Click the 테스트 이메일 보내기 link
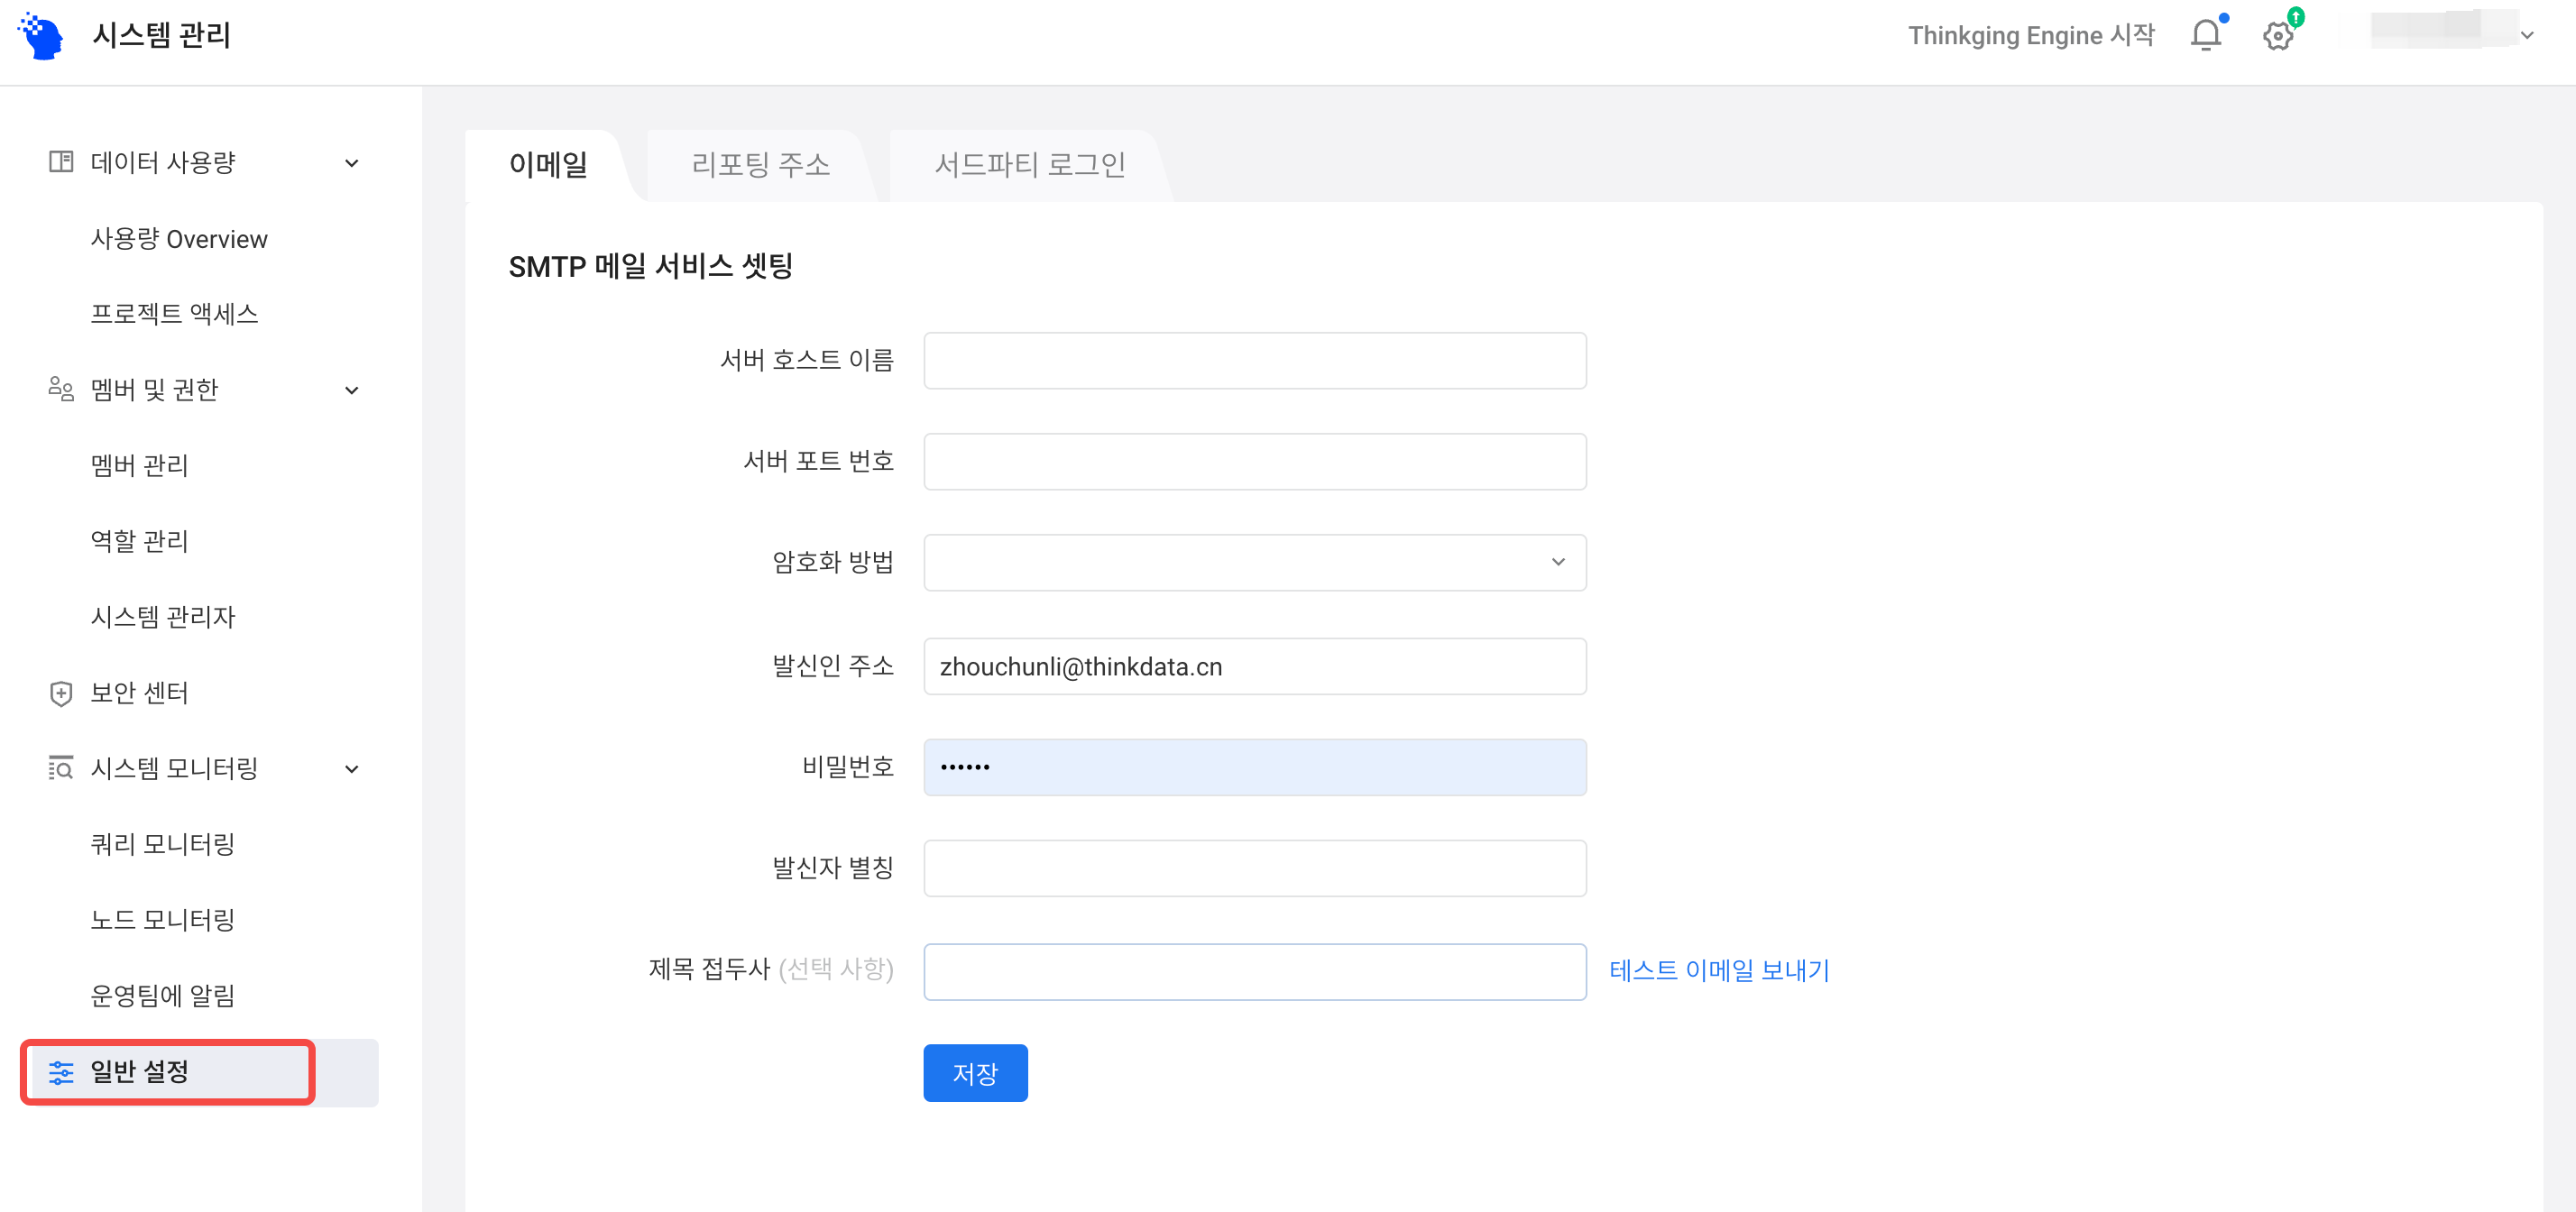Image resolution: width=2576 pixels, height=1212 pixels. [x=1719, y=971]
